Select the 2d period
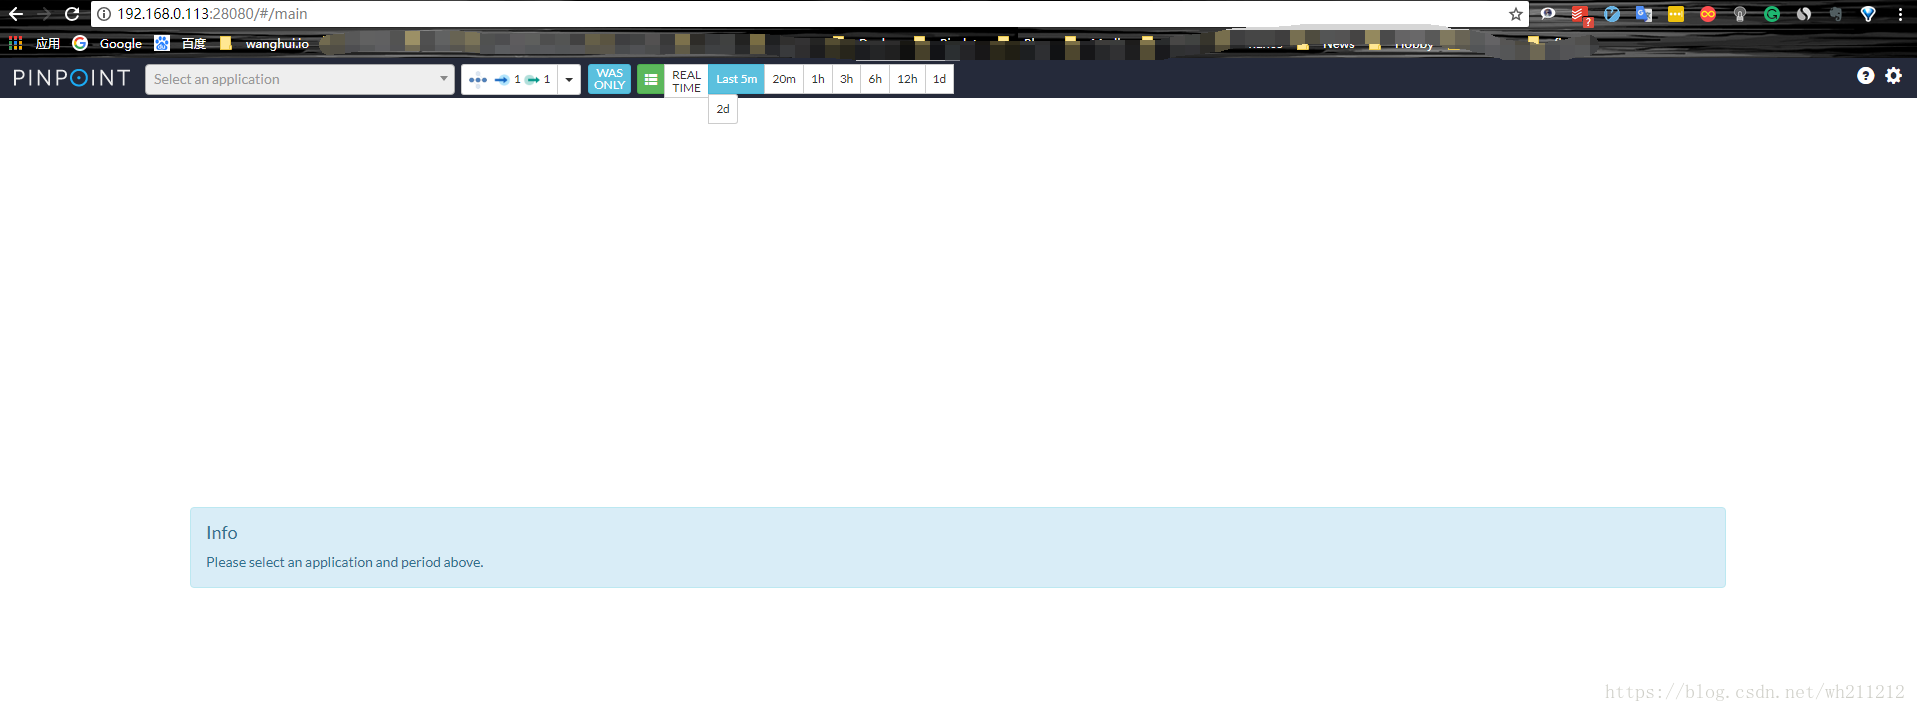The height and width of the screenshot is (712, 1917). pyautogui.click(x=723, y=109)
